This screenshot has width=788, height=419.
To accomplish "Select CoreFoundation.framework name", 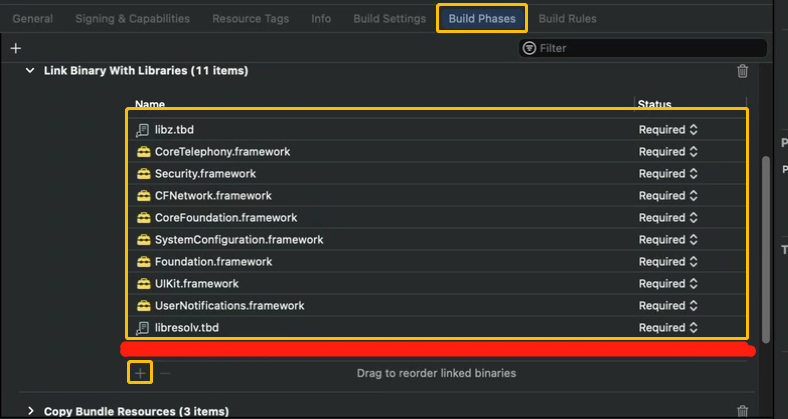I will click(226, 218).
